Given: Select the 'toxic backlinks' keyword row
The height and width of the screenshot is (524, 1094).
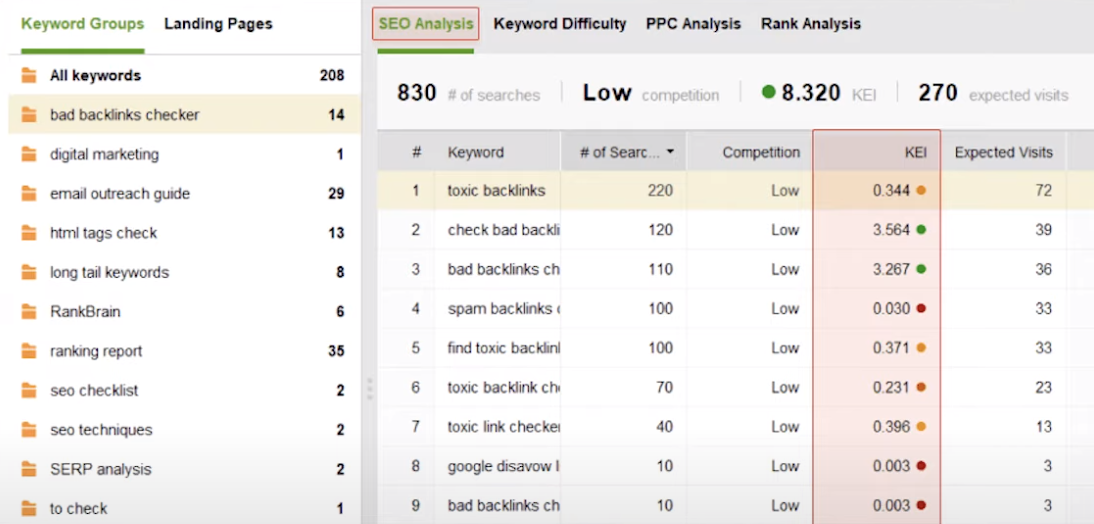Looking at the screenshot, I should click(497, 191).
